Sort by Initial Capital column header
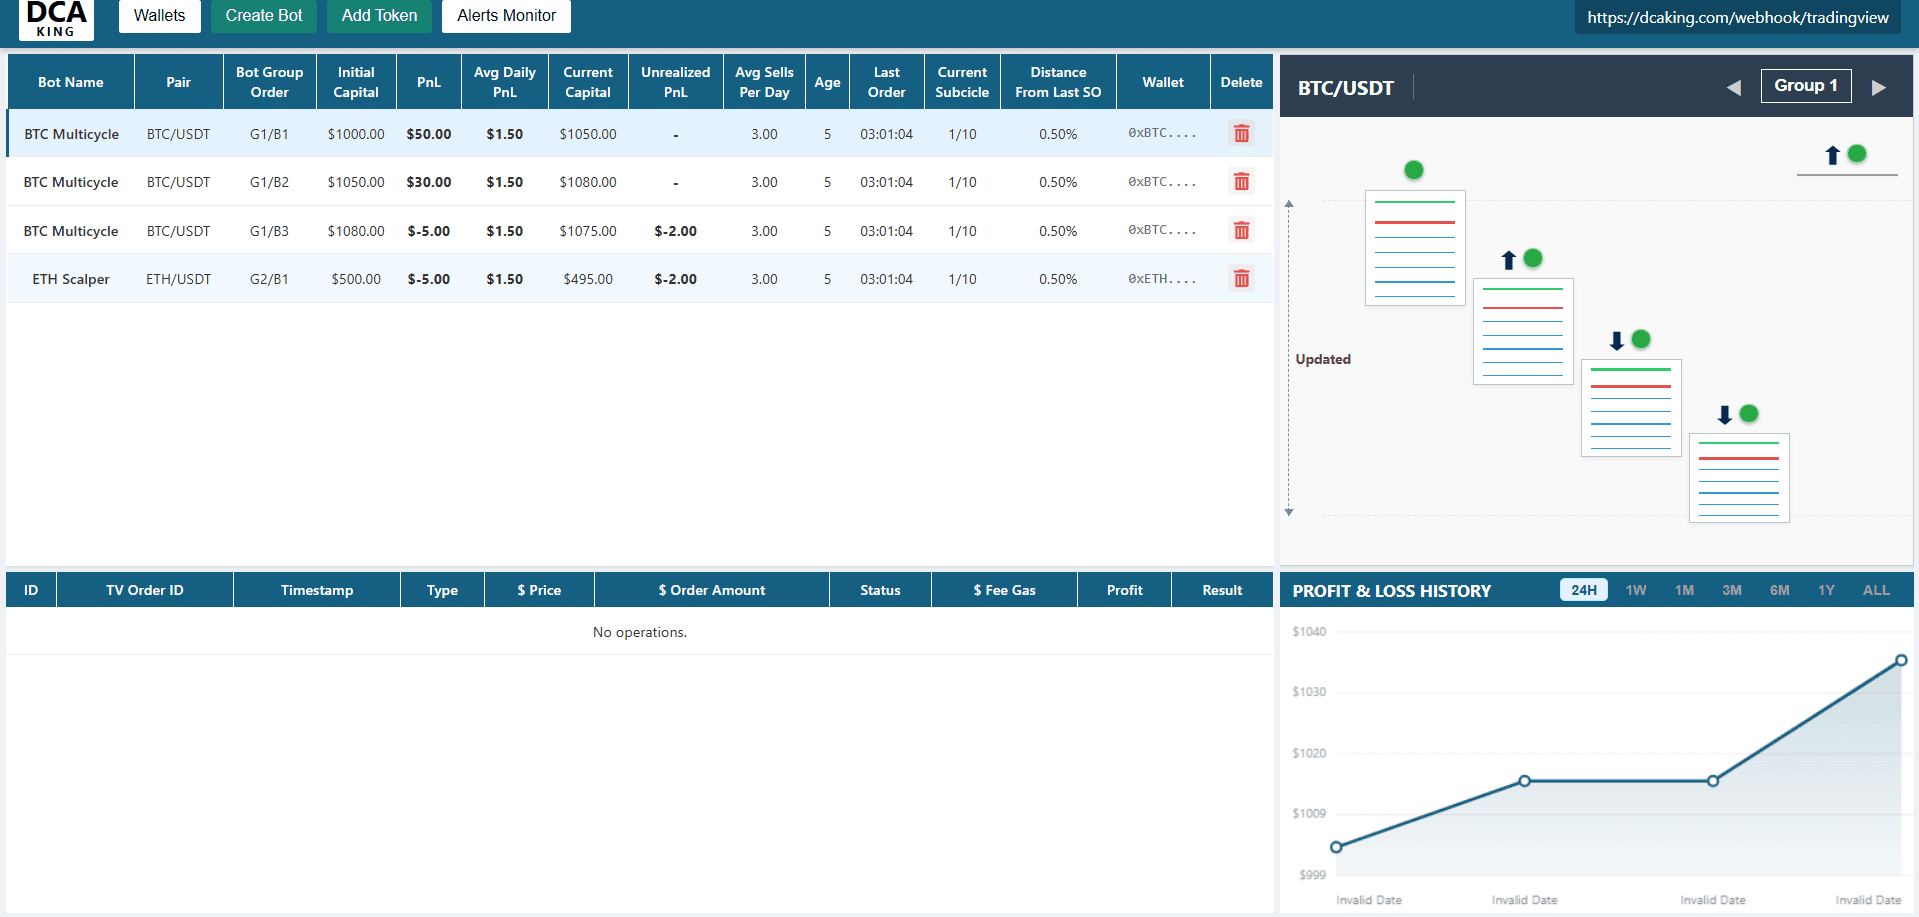 tap(356, 82)
